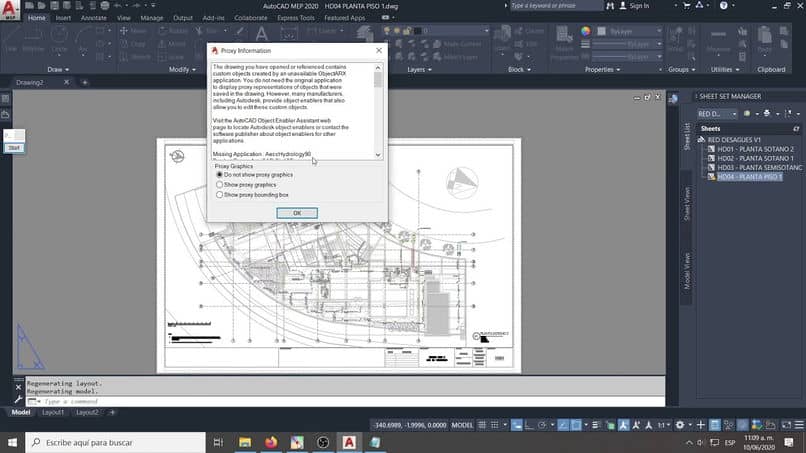Open the Insert ribbon tab
This screenshot has width=806, height=453.
63,18
